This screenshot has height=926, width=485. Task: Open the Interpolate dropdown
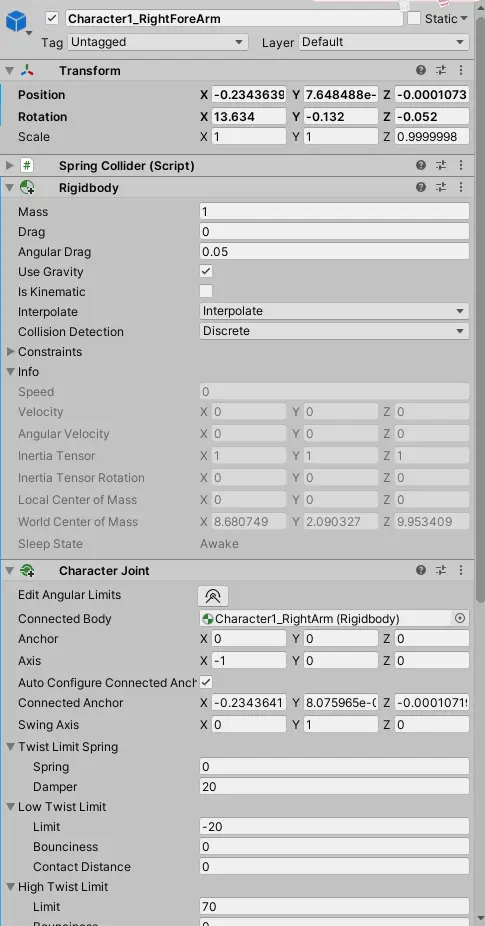coord(334,311)
